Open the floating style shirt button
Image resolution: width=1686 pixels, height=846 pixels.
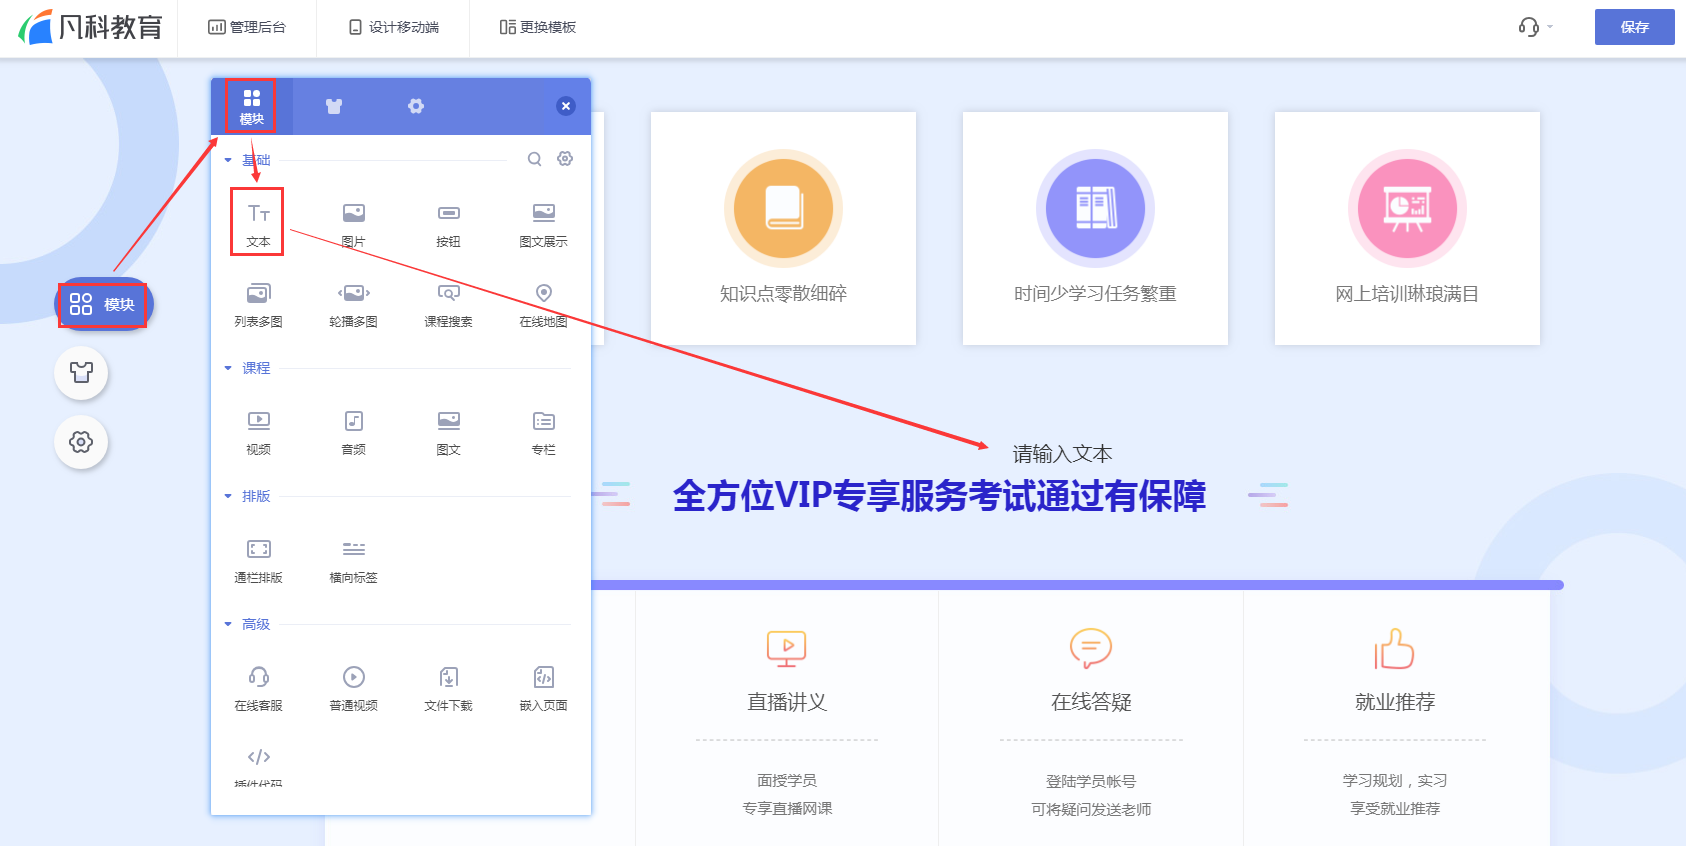click(x=81, y=373)
